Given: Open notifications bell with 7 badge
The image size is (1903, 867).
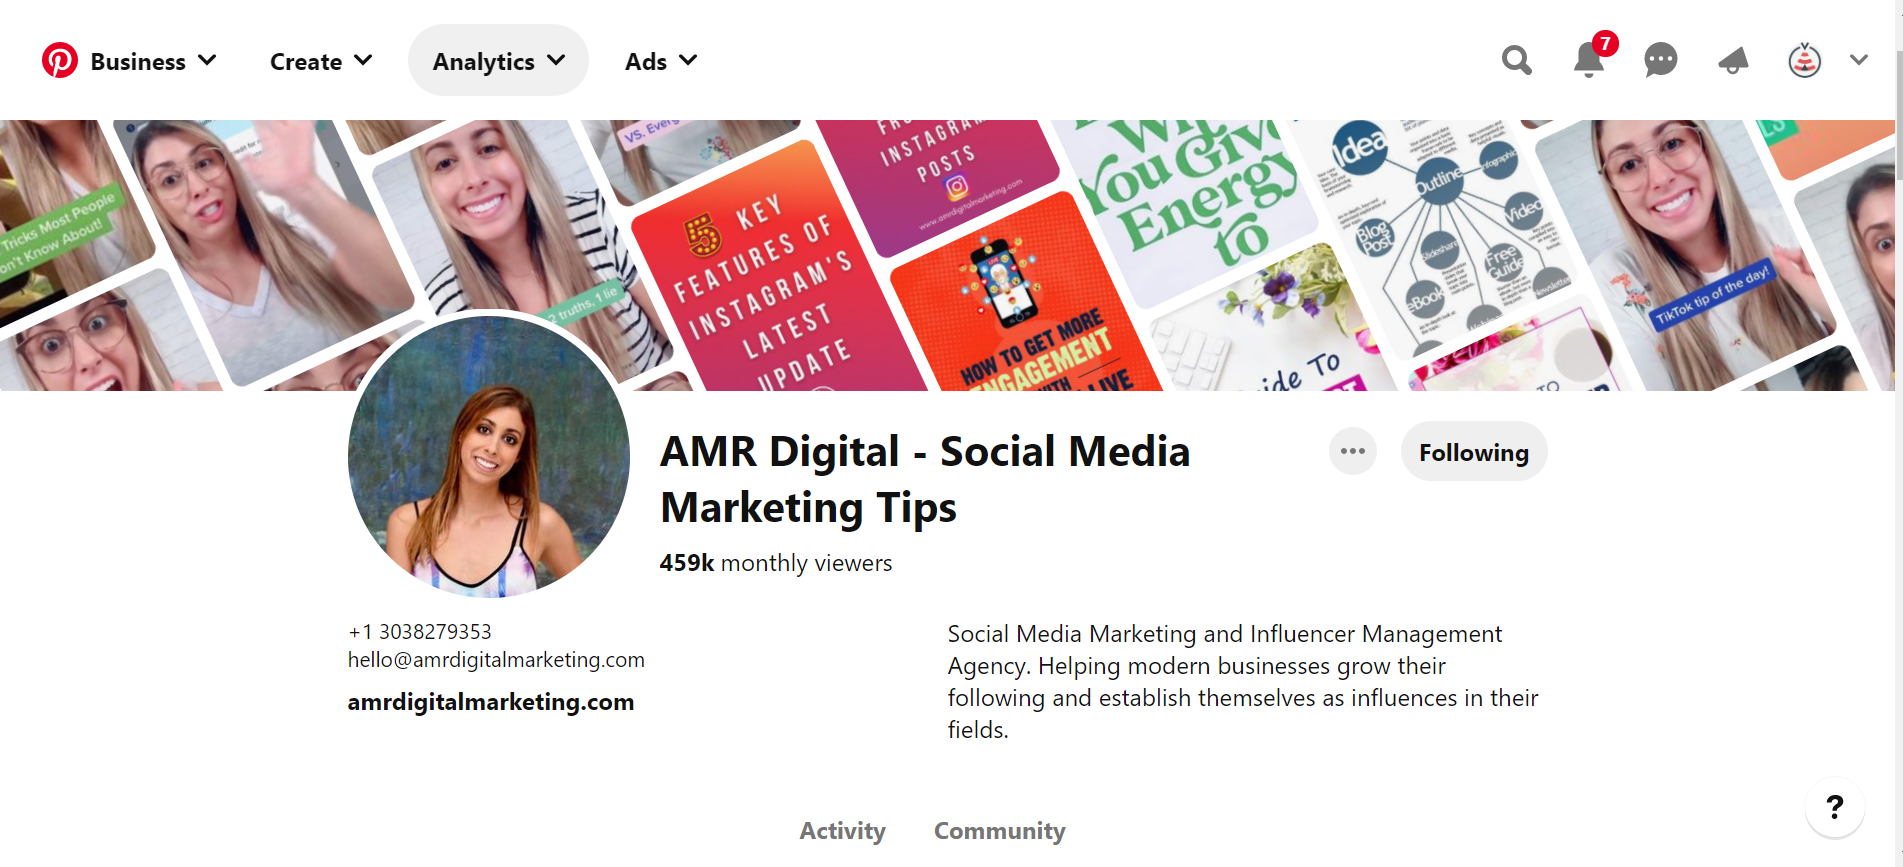Looking at the screenshot, I should point(1588,61).
